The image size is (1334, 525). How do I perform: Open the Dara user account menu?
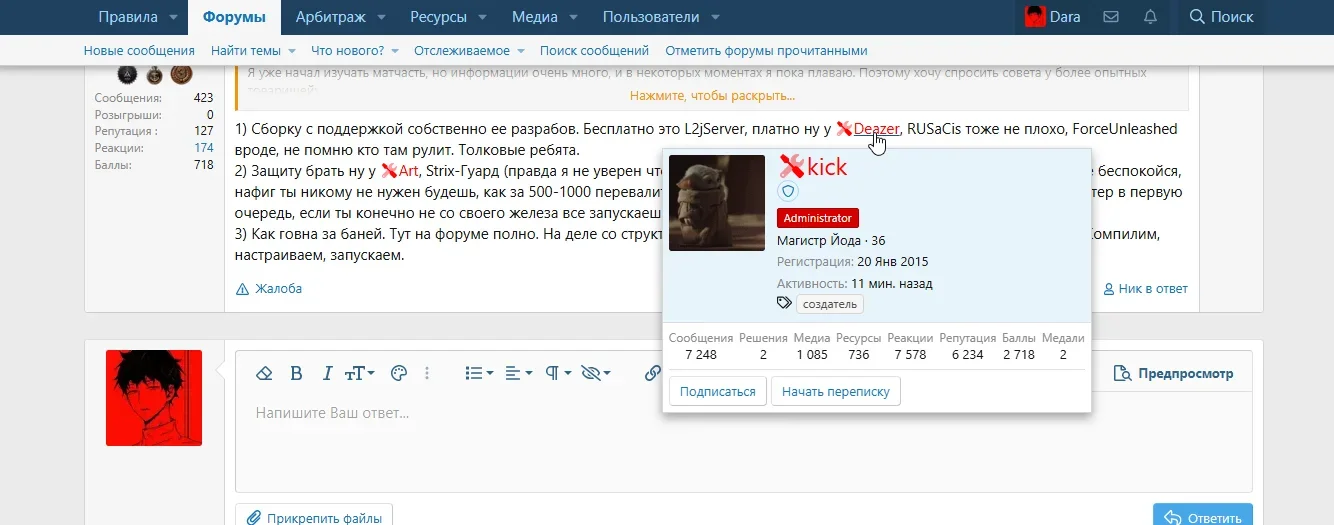pyautogui.click(x=1052, y=17)
